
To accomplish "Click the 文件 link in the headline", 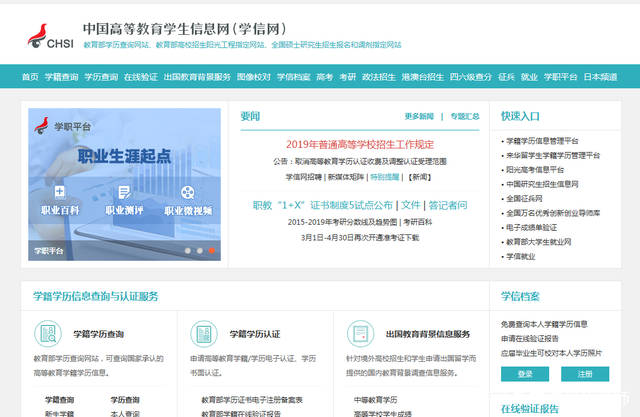I will [410, 205].
